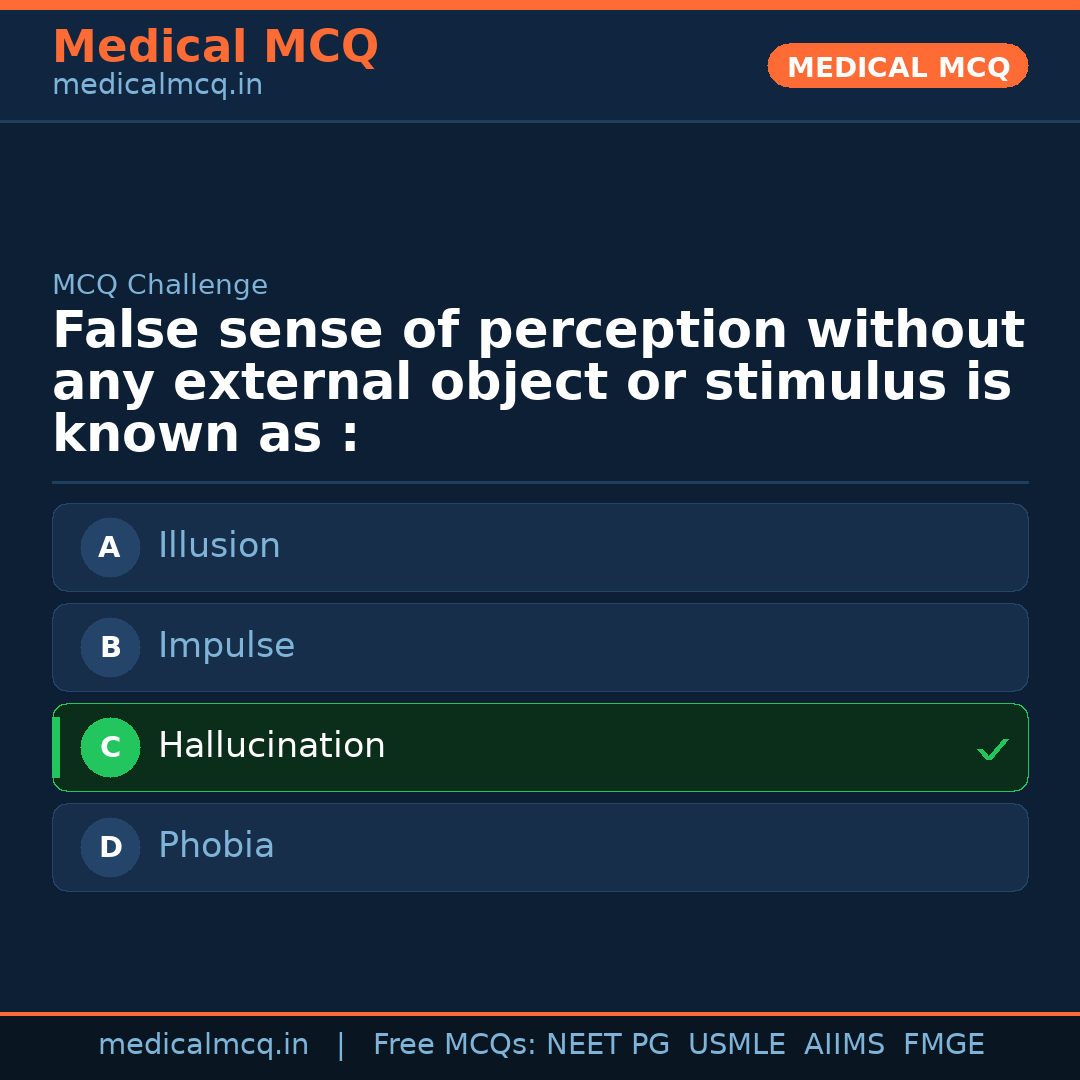Click the D letter circle badge

110,847
